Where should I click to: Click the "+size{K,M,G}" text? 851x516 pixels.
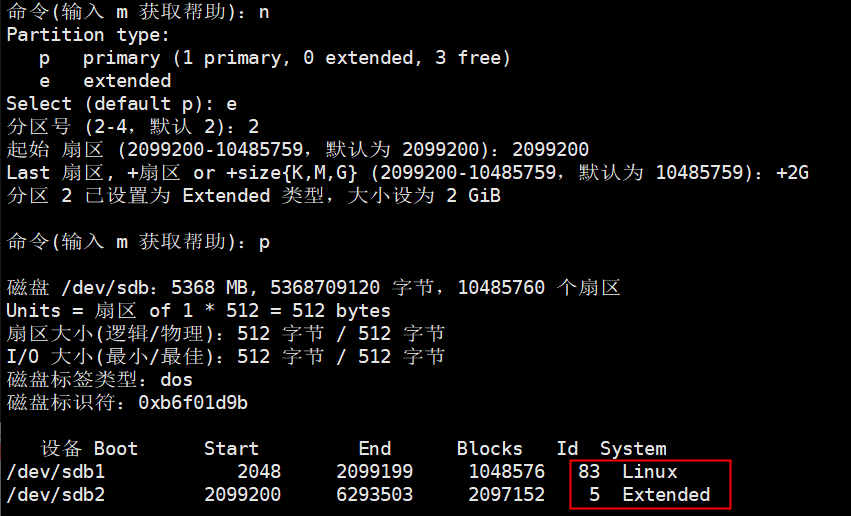(x=291, y=173)
